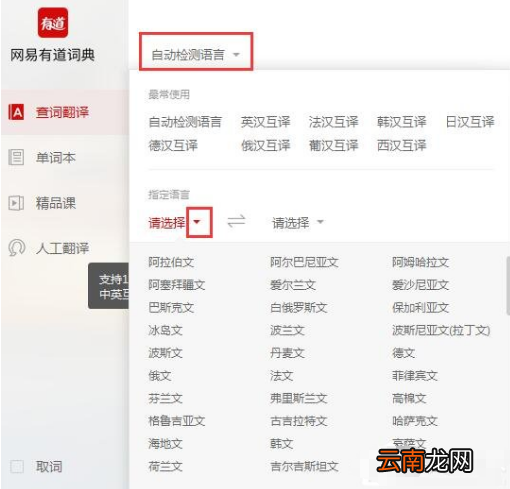This screenshot has width=510, height=489.
Task: Select 英汉互译 option
Action: [x=266, y=122]
